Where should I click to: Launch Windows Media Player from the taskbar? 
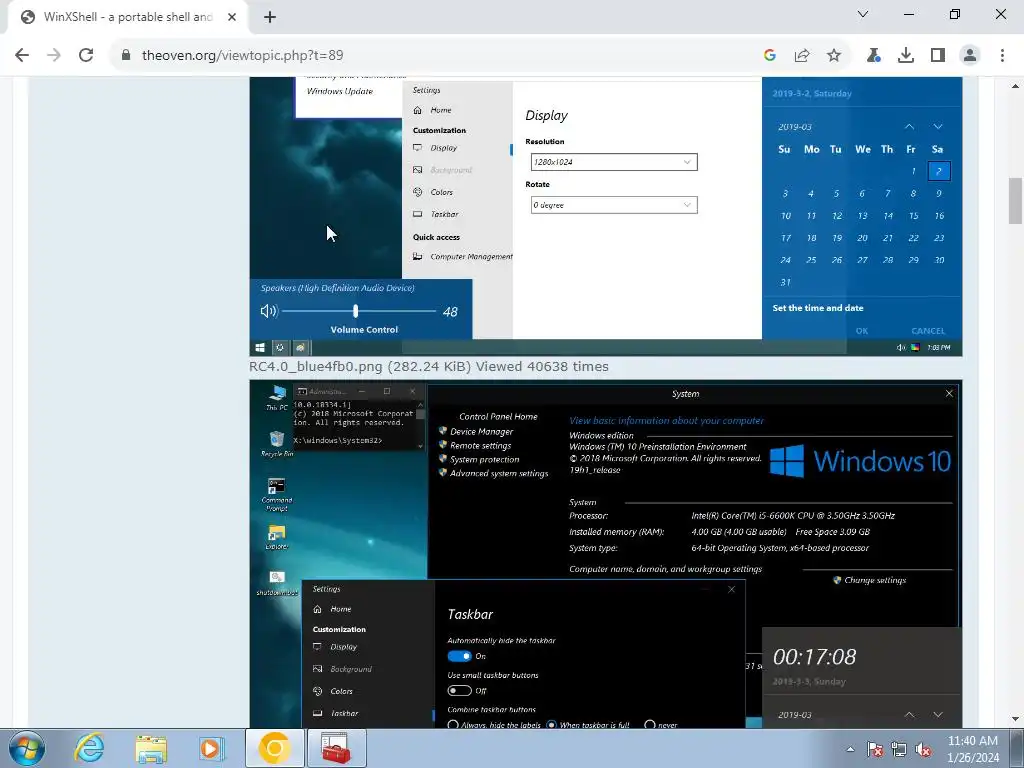210,748
